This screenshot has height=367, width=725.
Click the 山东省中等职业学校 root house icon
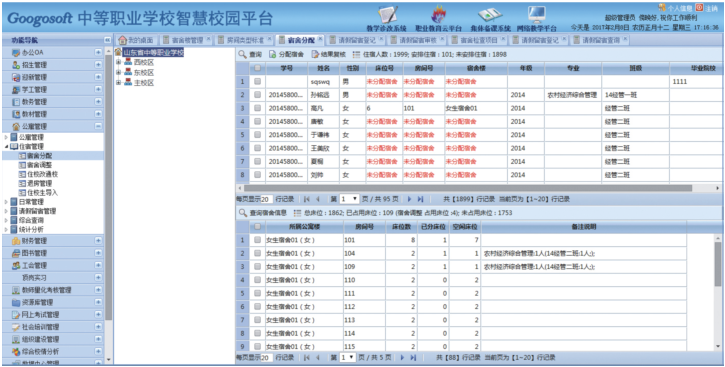(118, 53)
